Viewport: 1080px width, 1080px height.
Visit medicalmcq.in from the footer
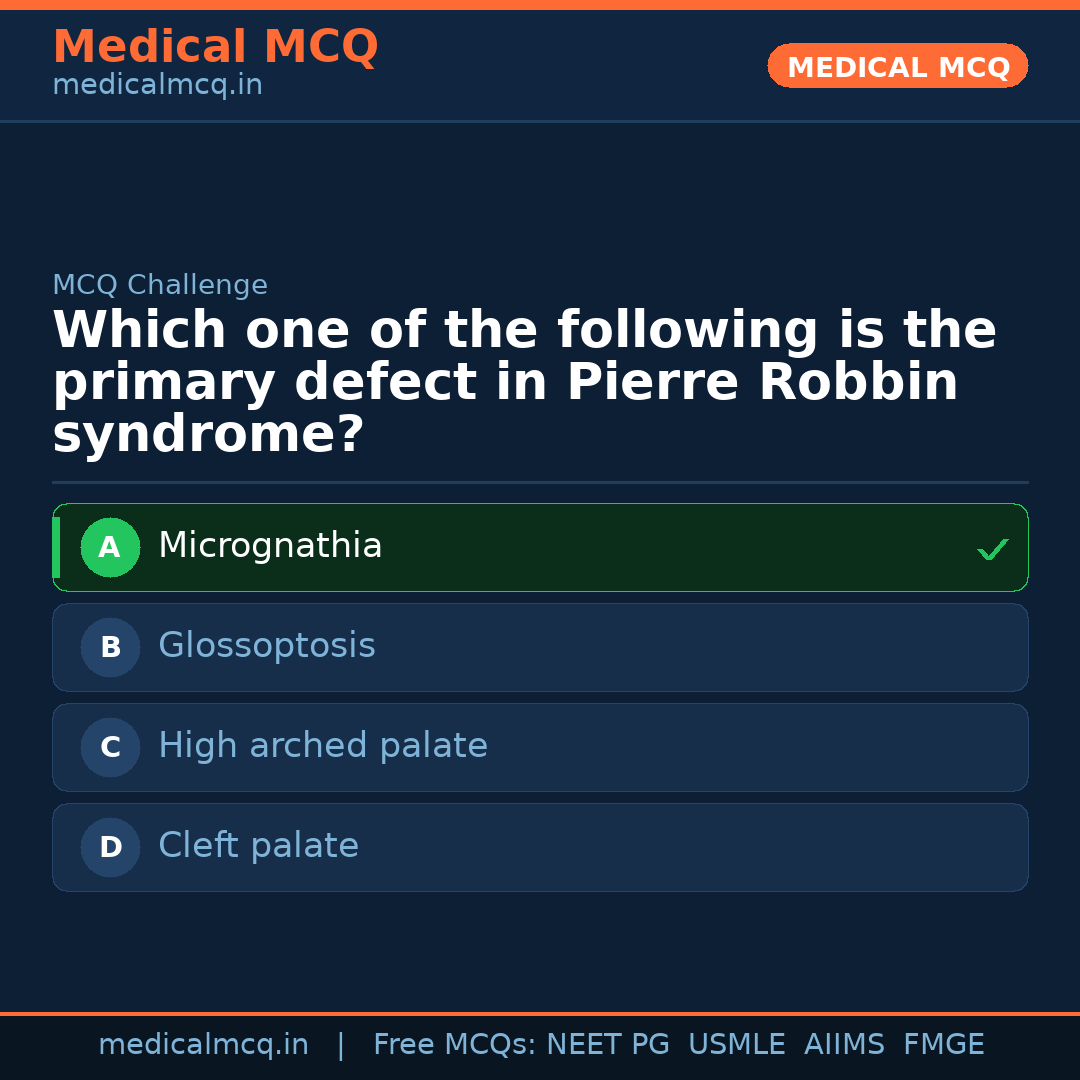click(x=203, y=1044)
